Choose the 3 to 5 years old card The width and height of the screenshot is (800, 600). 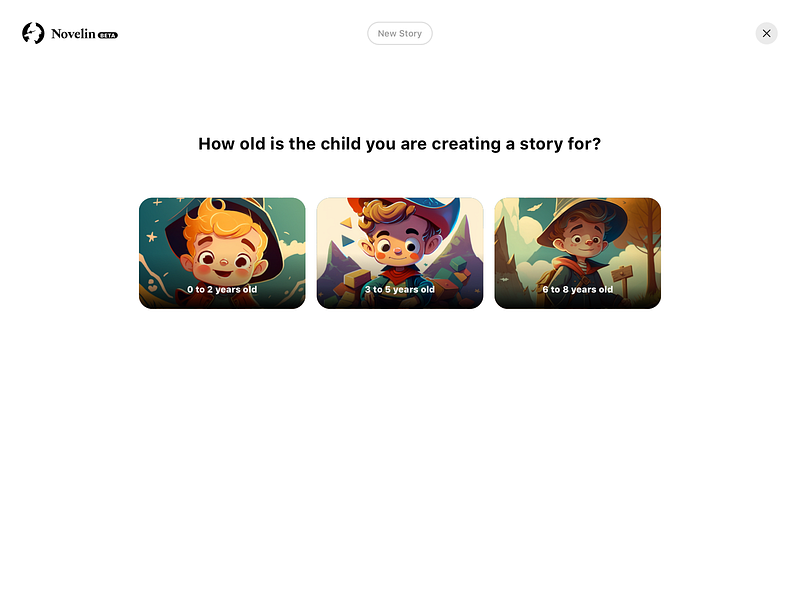tap(399, 253)
